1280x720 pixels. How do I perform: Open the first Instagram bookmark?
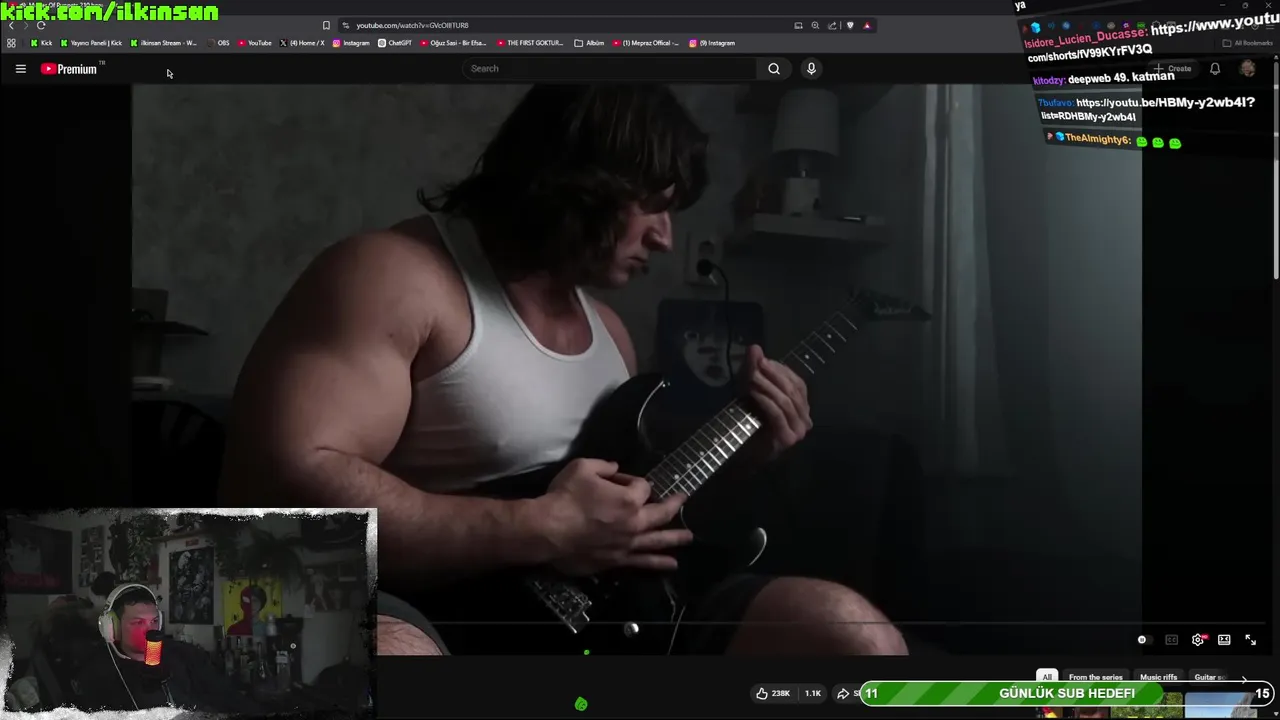(351, 43)
